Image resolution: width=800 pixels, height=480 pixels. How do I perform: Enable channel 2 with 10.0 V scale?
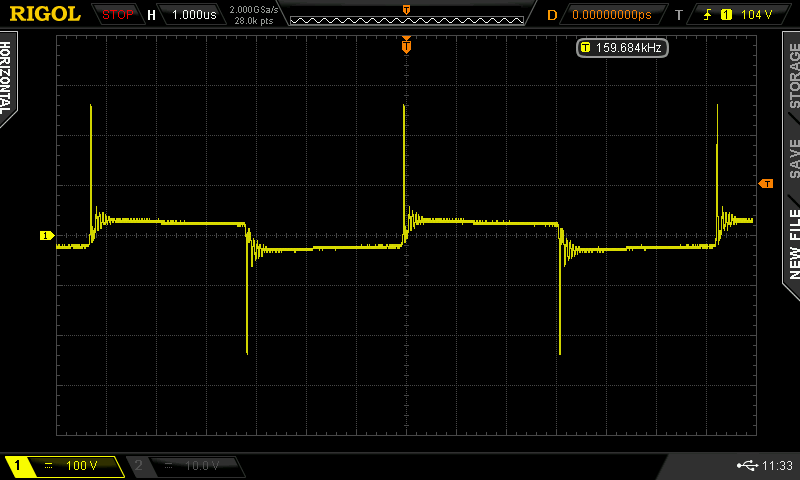[x=185, y=466]
